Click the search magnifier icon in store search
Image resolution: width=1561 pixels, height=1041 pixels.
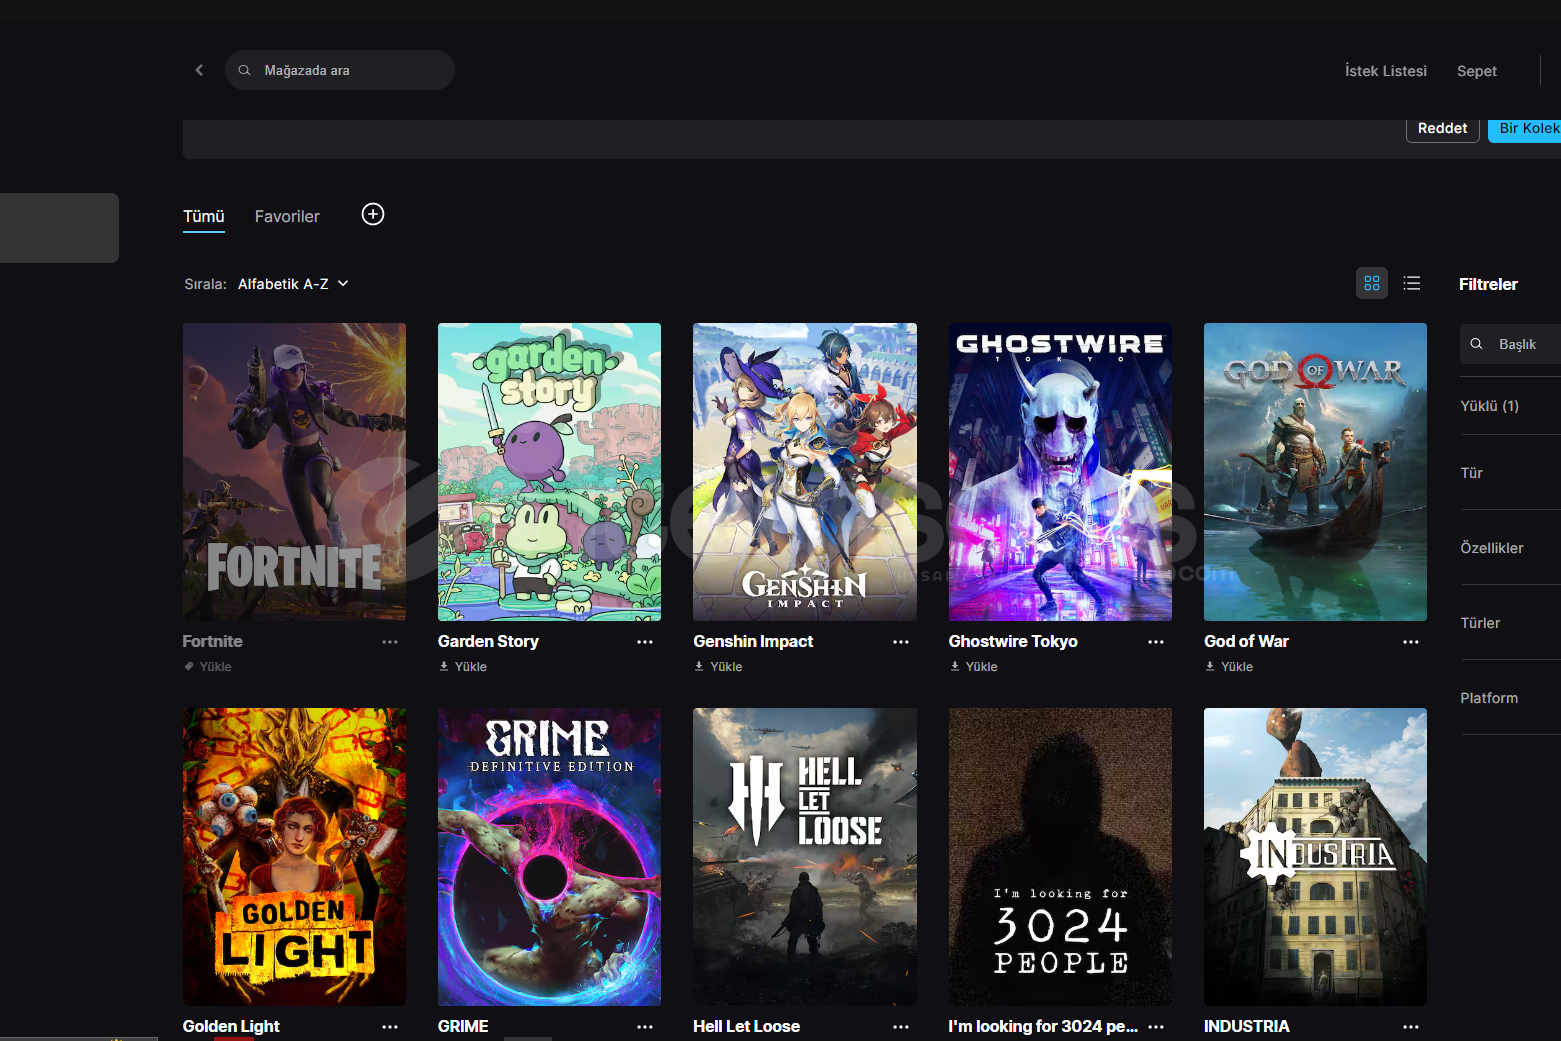point(244,70)
